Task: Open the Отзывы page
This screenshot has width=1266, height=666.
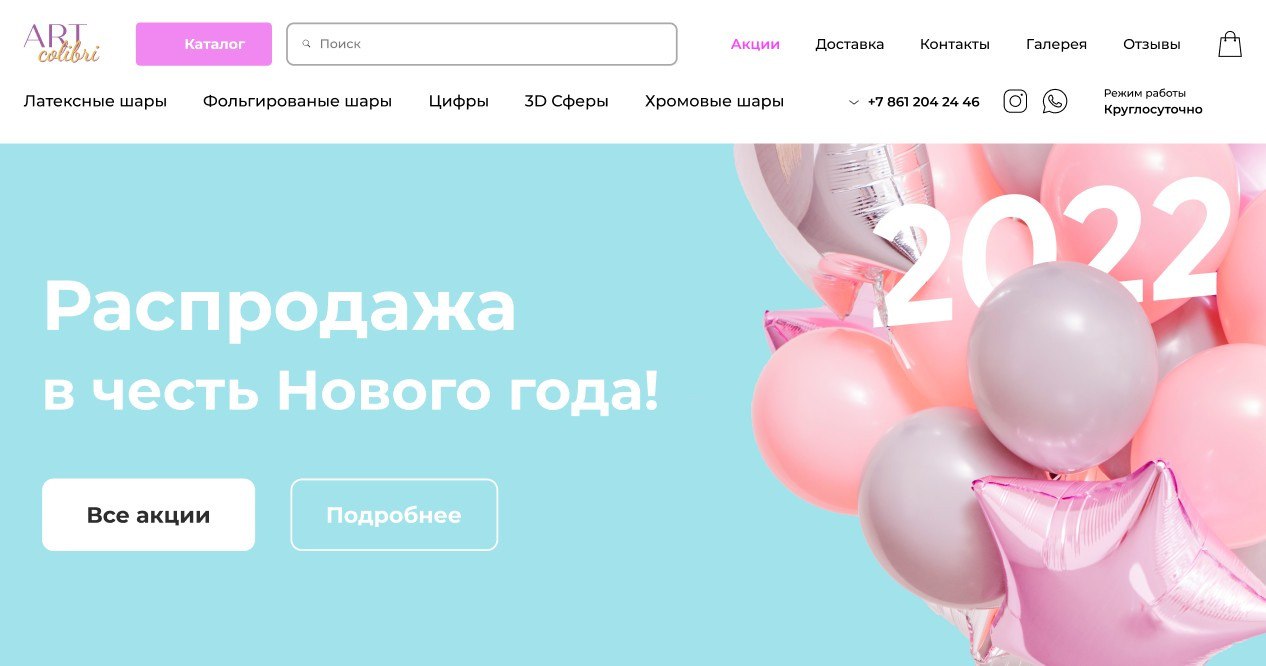Action: (x=1152, y=44)
